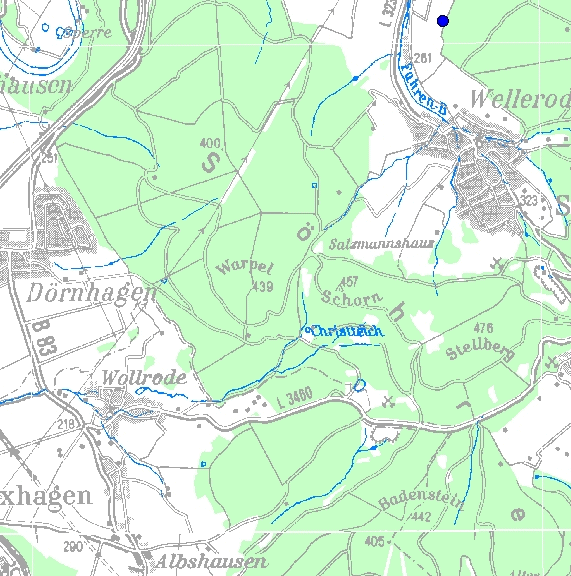
Task: Click the 323 elevation point near Wellerode
Action: tap(529, 201)
